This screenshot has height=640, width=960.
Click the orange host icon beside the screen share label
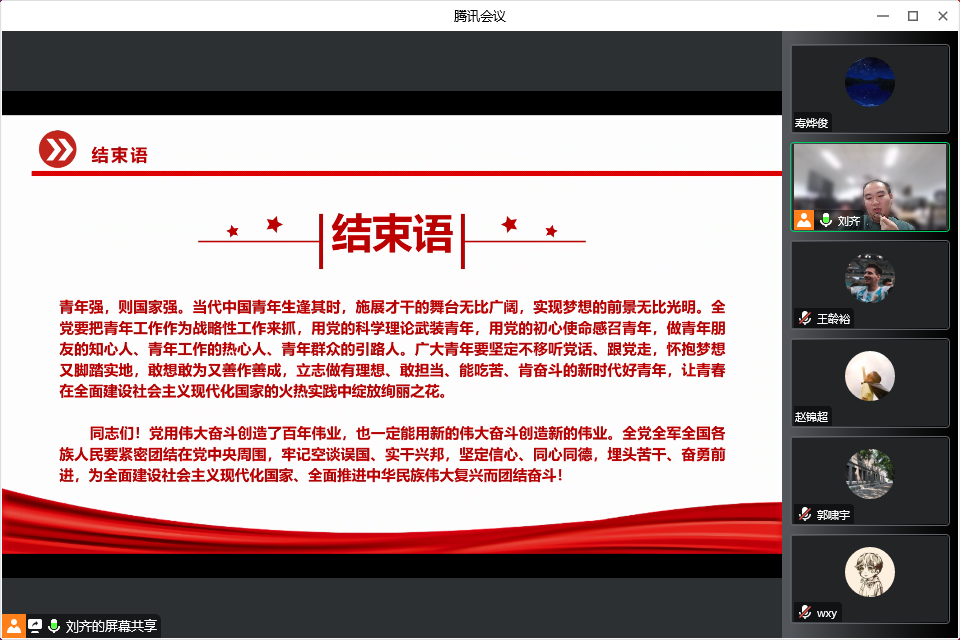pos(14,626)
